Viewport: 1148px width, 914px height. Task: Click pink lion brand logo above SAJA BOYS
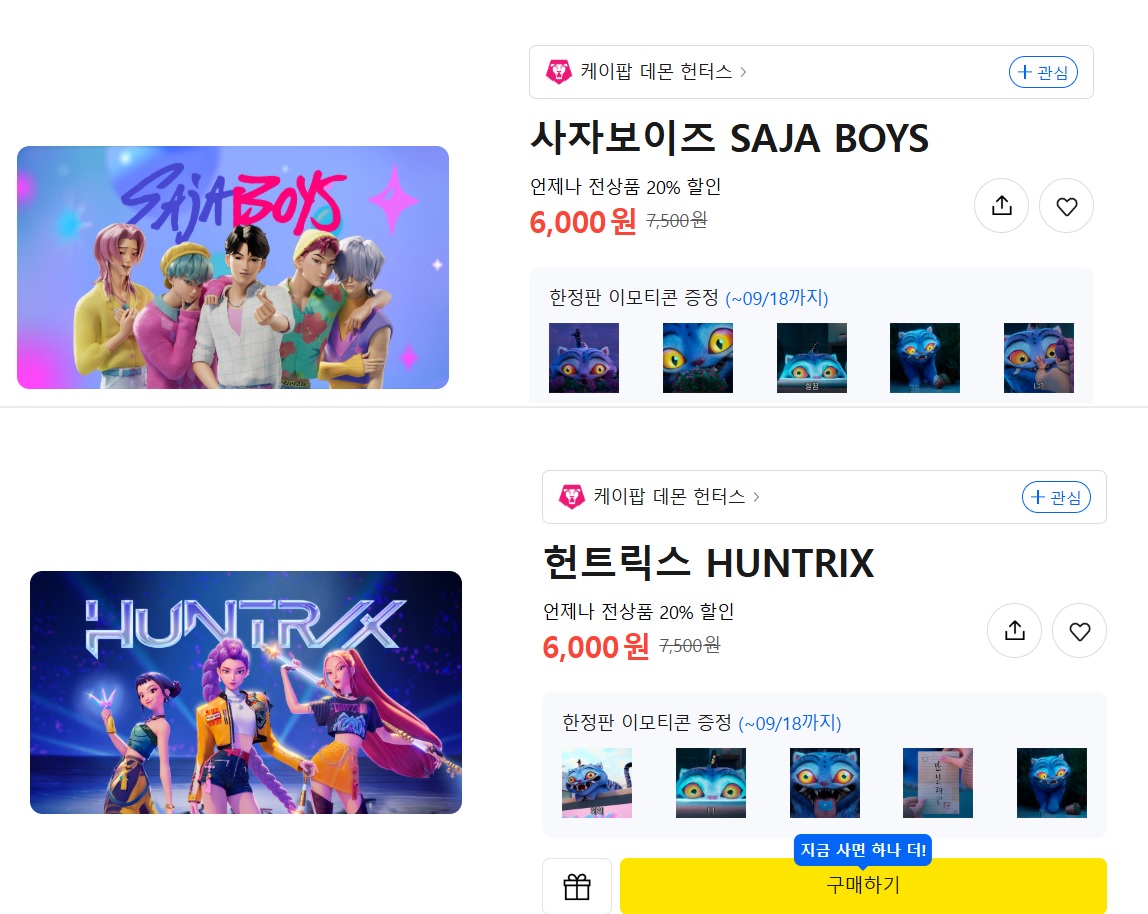pyautogui.click(x=559, y=72)
